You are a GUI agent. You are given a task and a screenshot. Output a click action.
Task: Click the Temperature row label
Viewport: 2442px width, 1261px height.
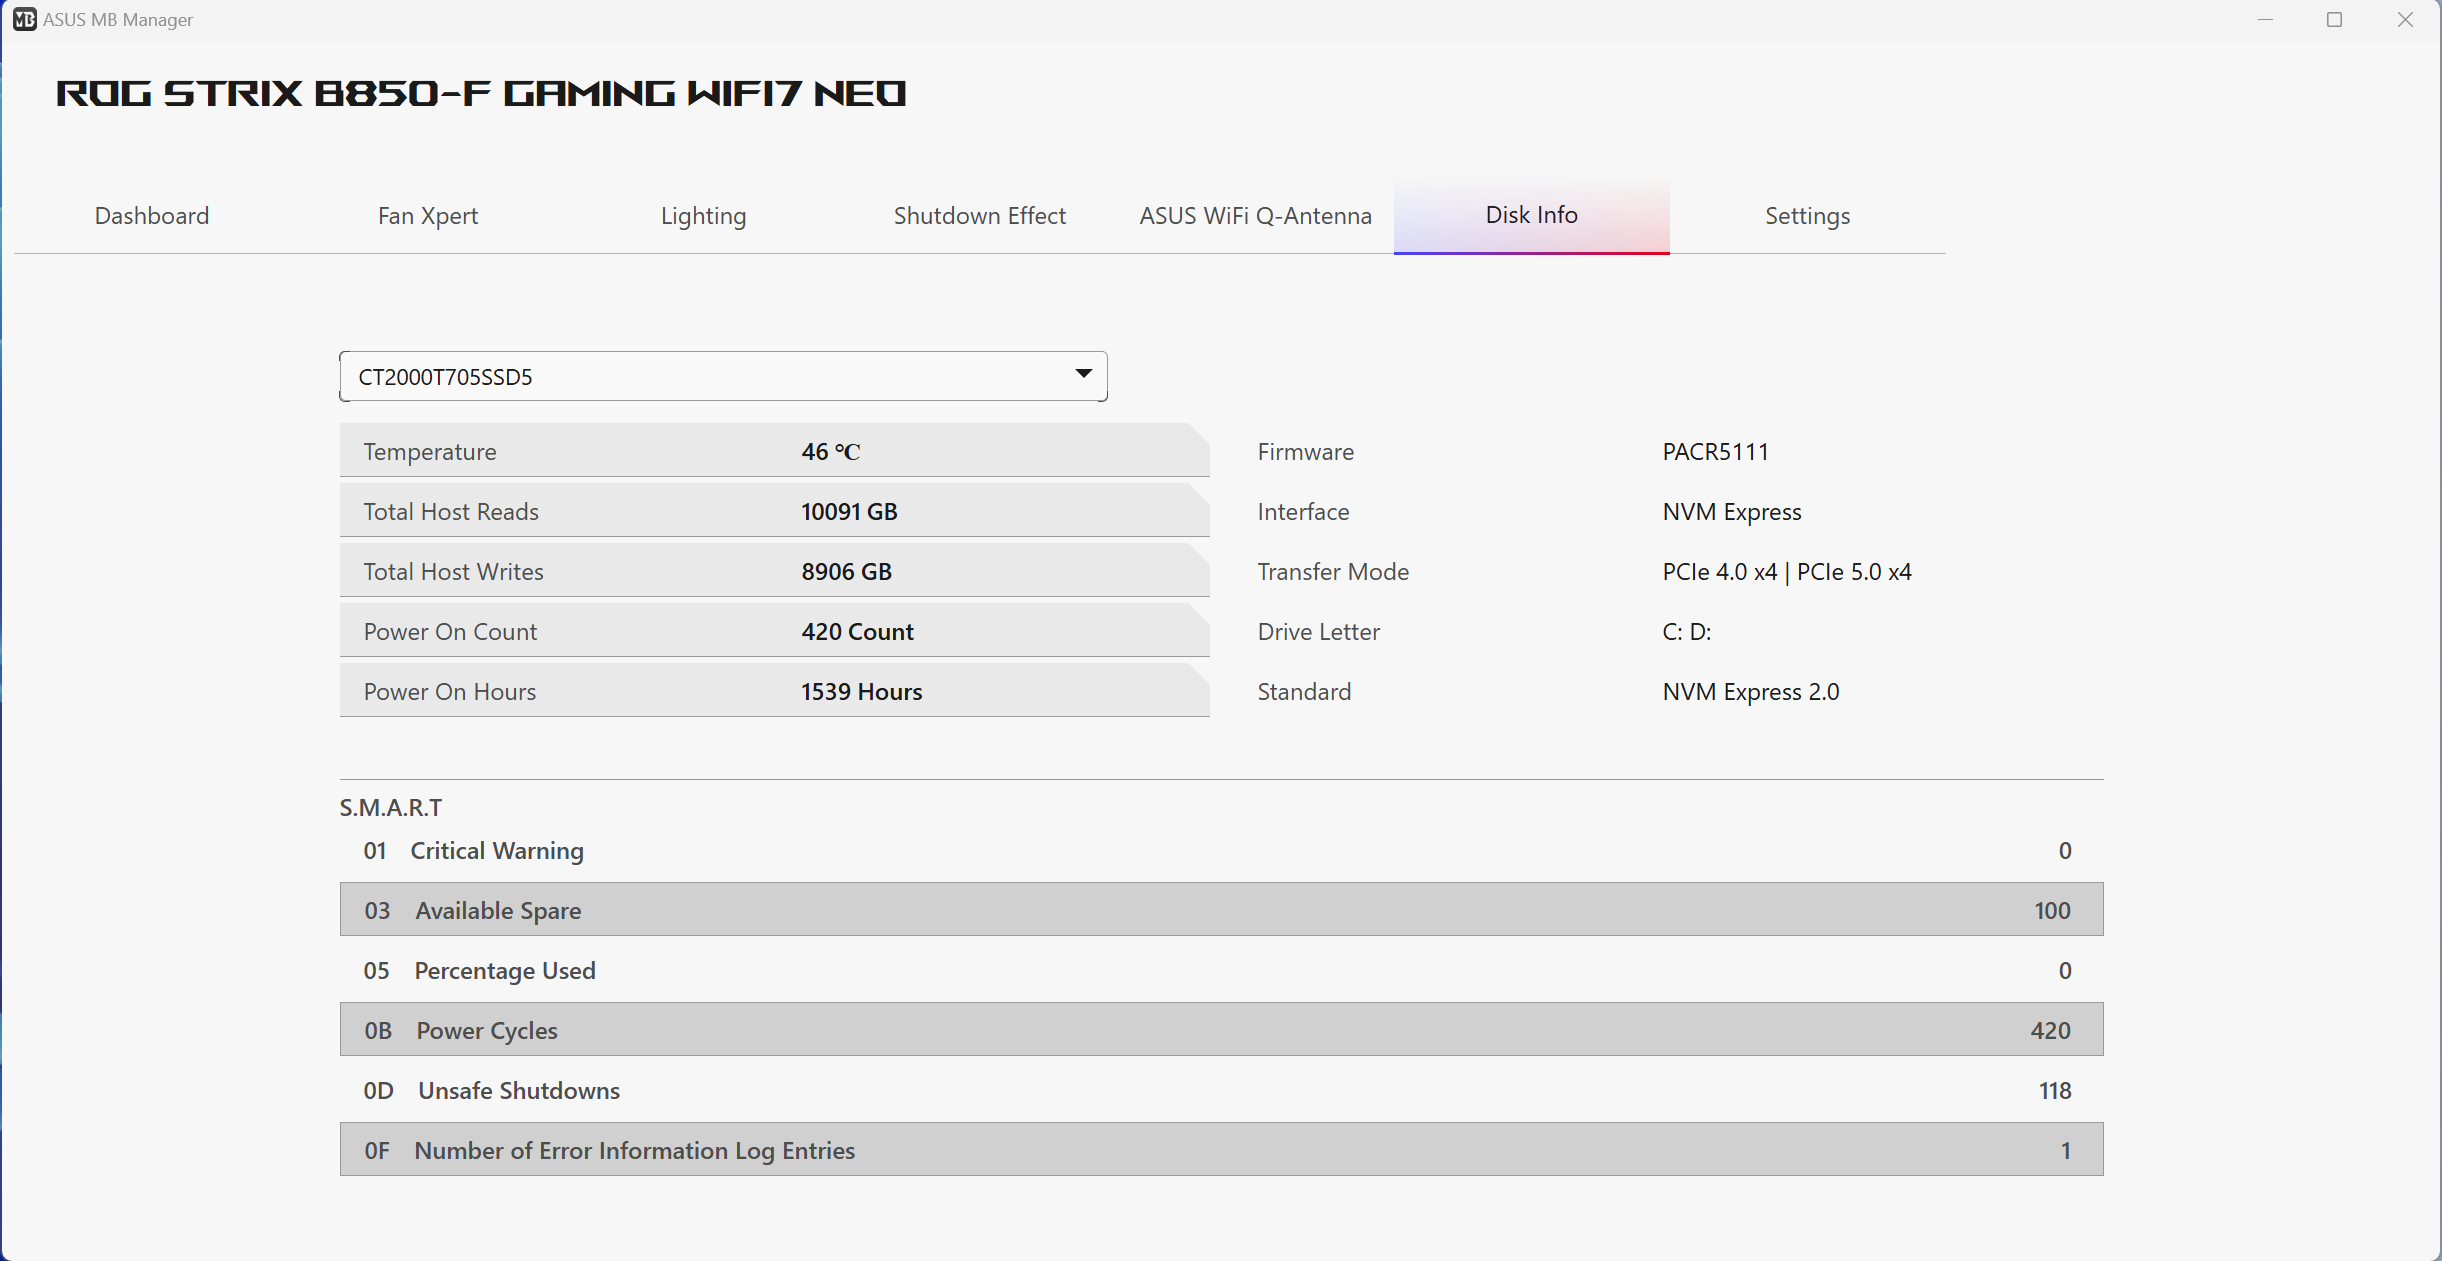coord(430,452)
